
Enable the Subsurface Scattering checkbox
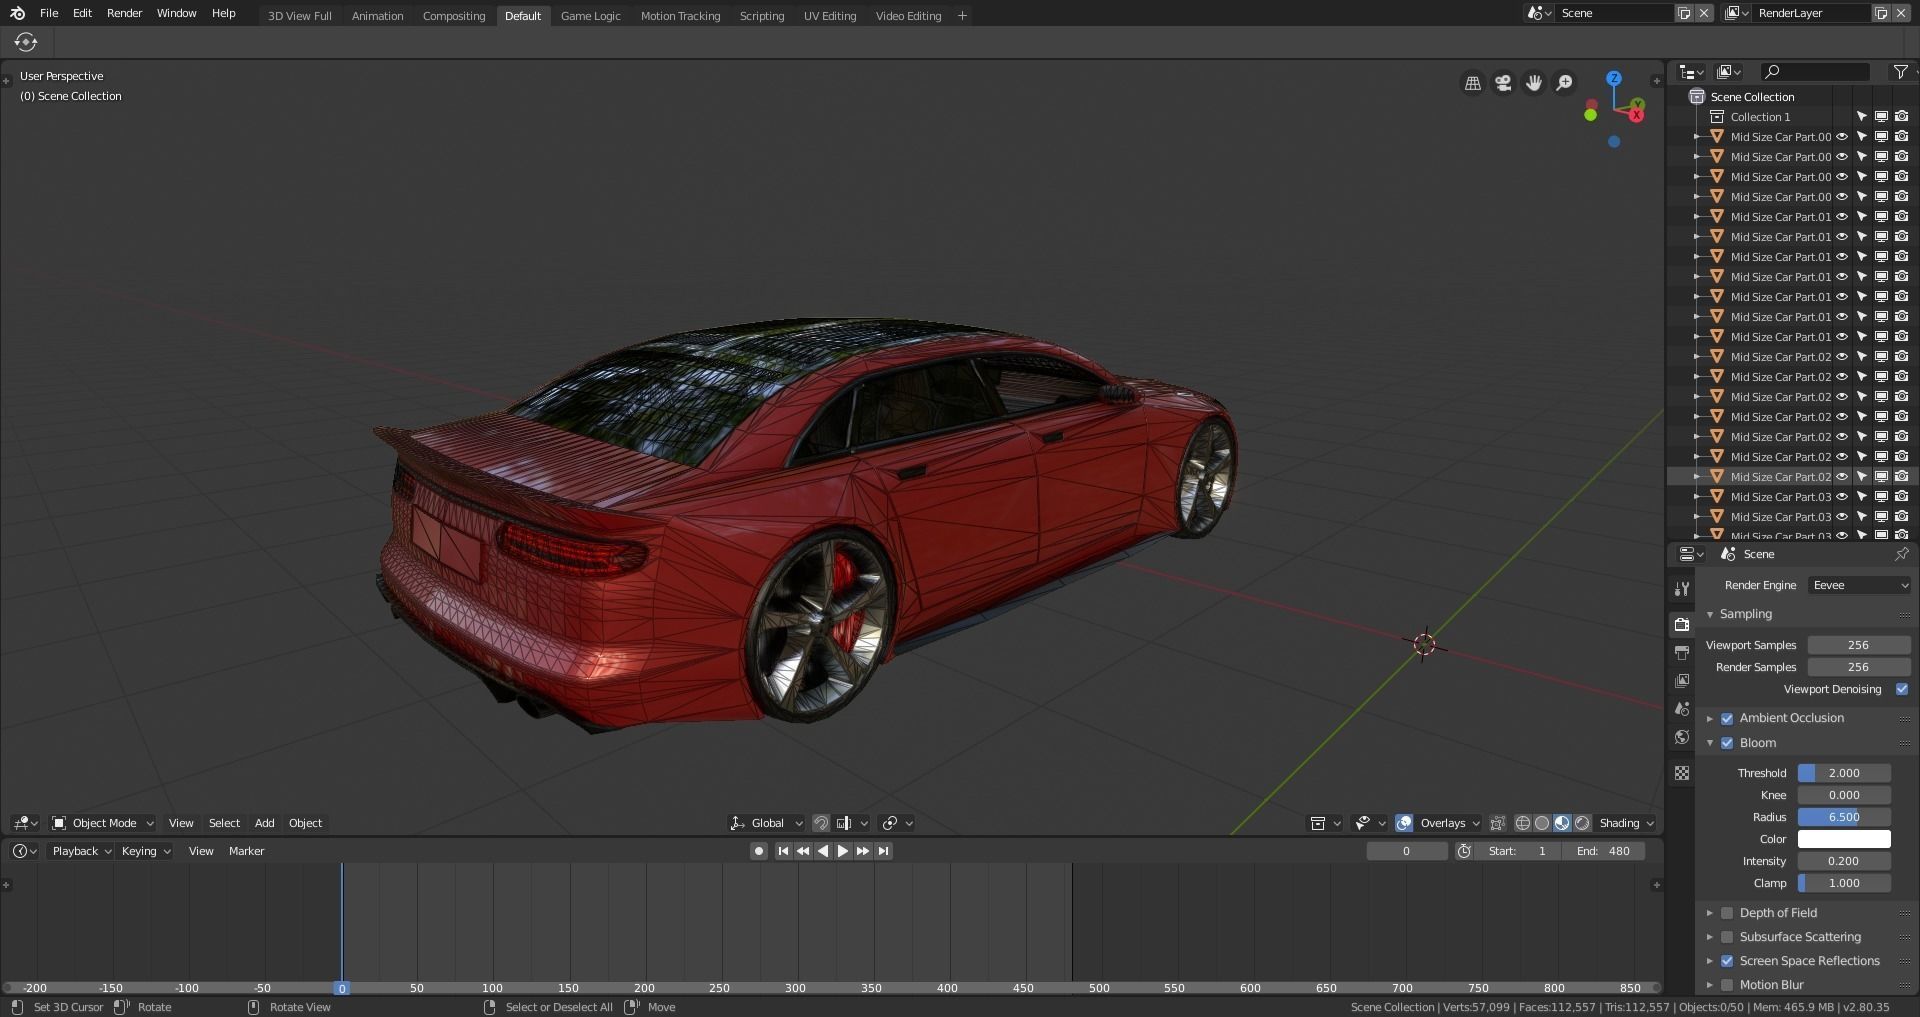[x=1727, y=937]
